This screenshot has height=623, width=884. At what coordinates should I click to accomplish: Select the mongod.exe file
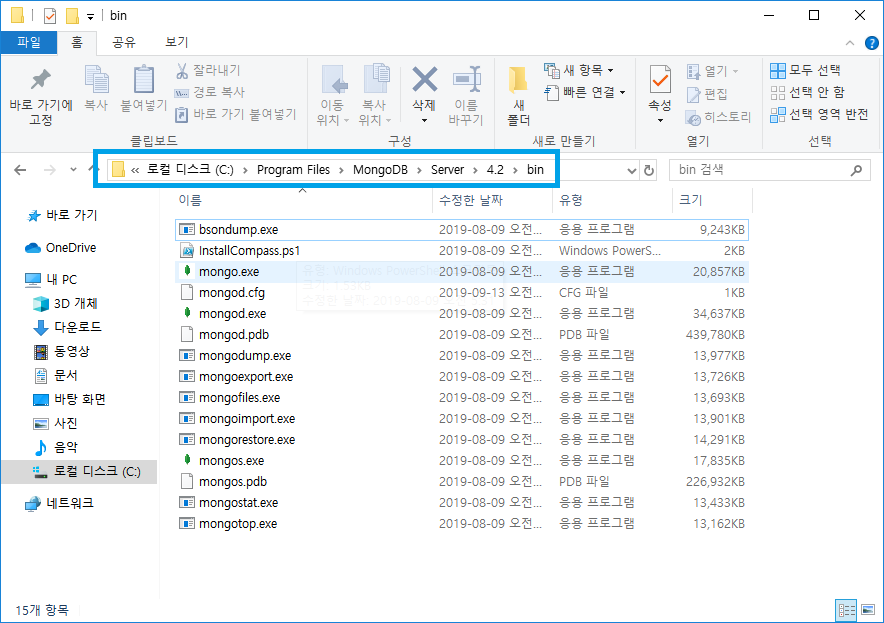(462, 313)
